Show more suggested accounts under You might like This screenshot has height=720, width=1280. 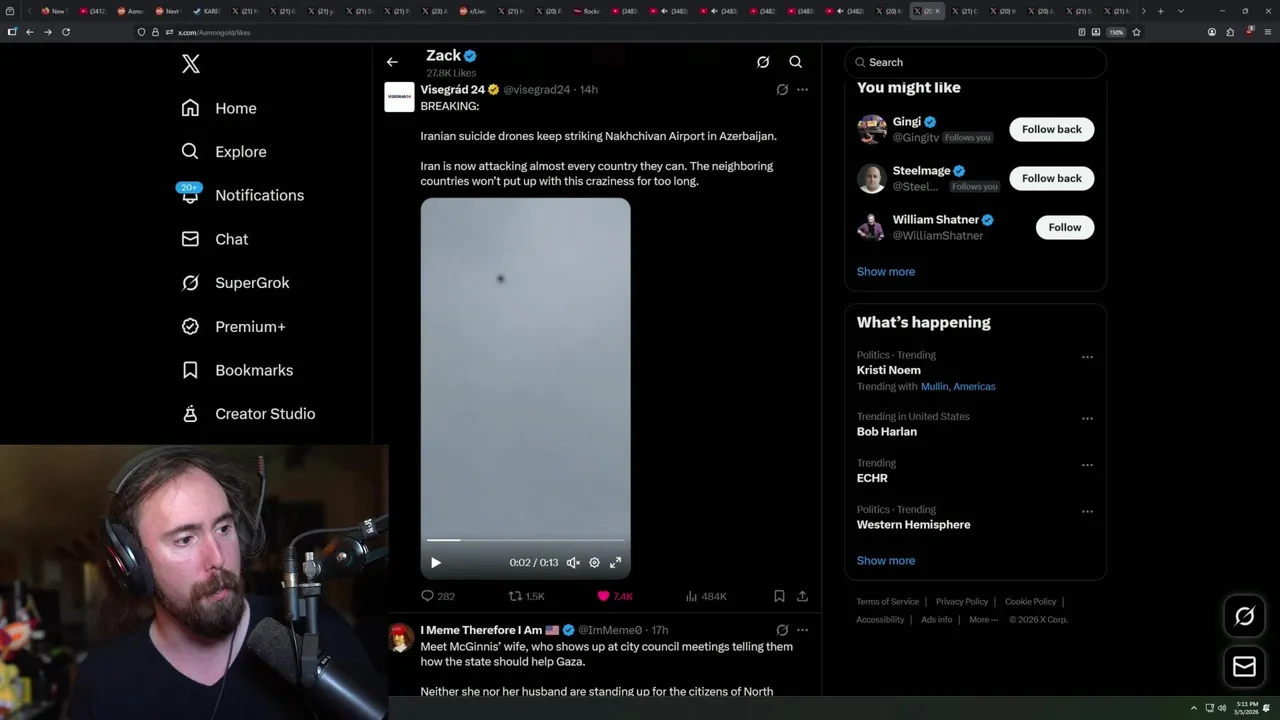pyautogui.click(x=886, y=272)
